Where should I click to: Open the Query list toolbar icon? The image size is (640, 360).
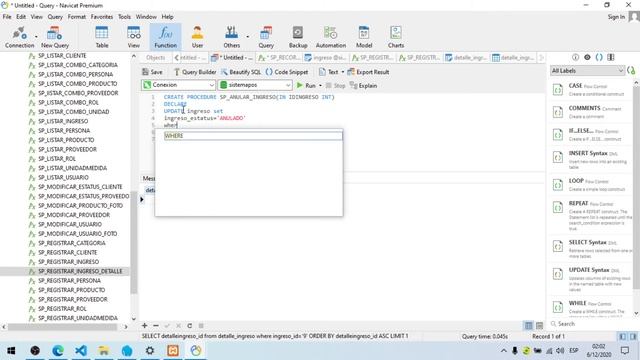click(x=266, y=37)
